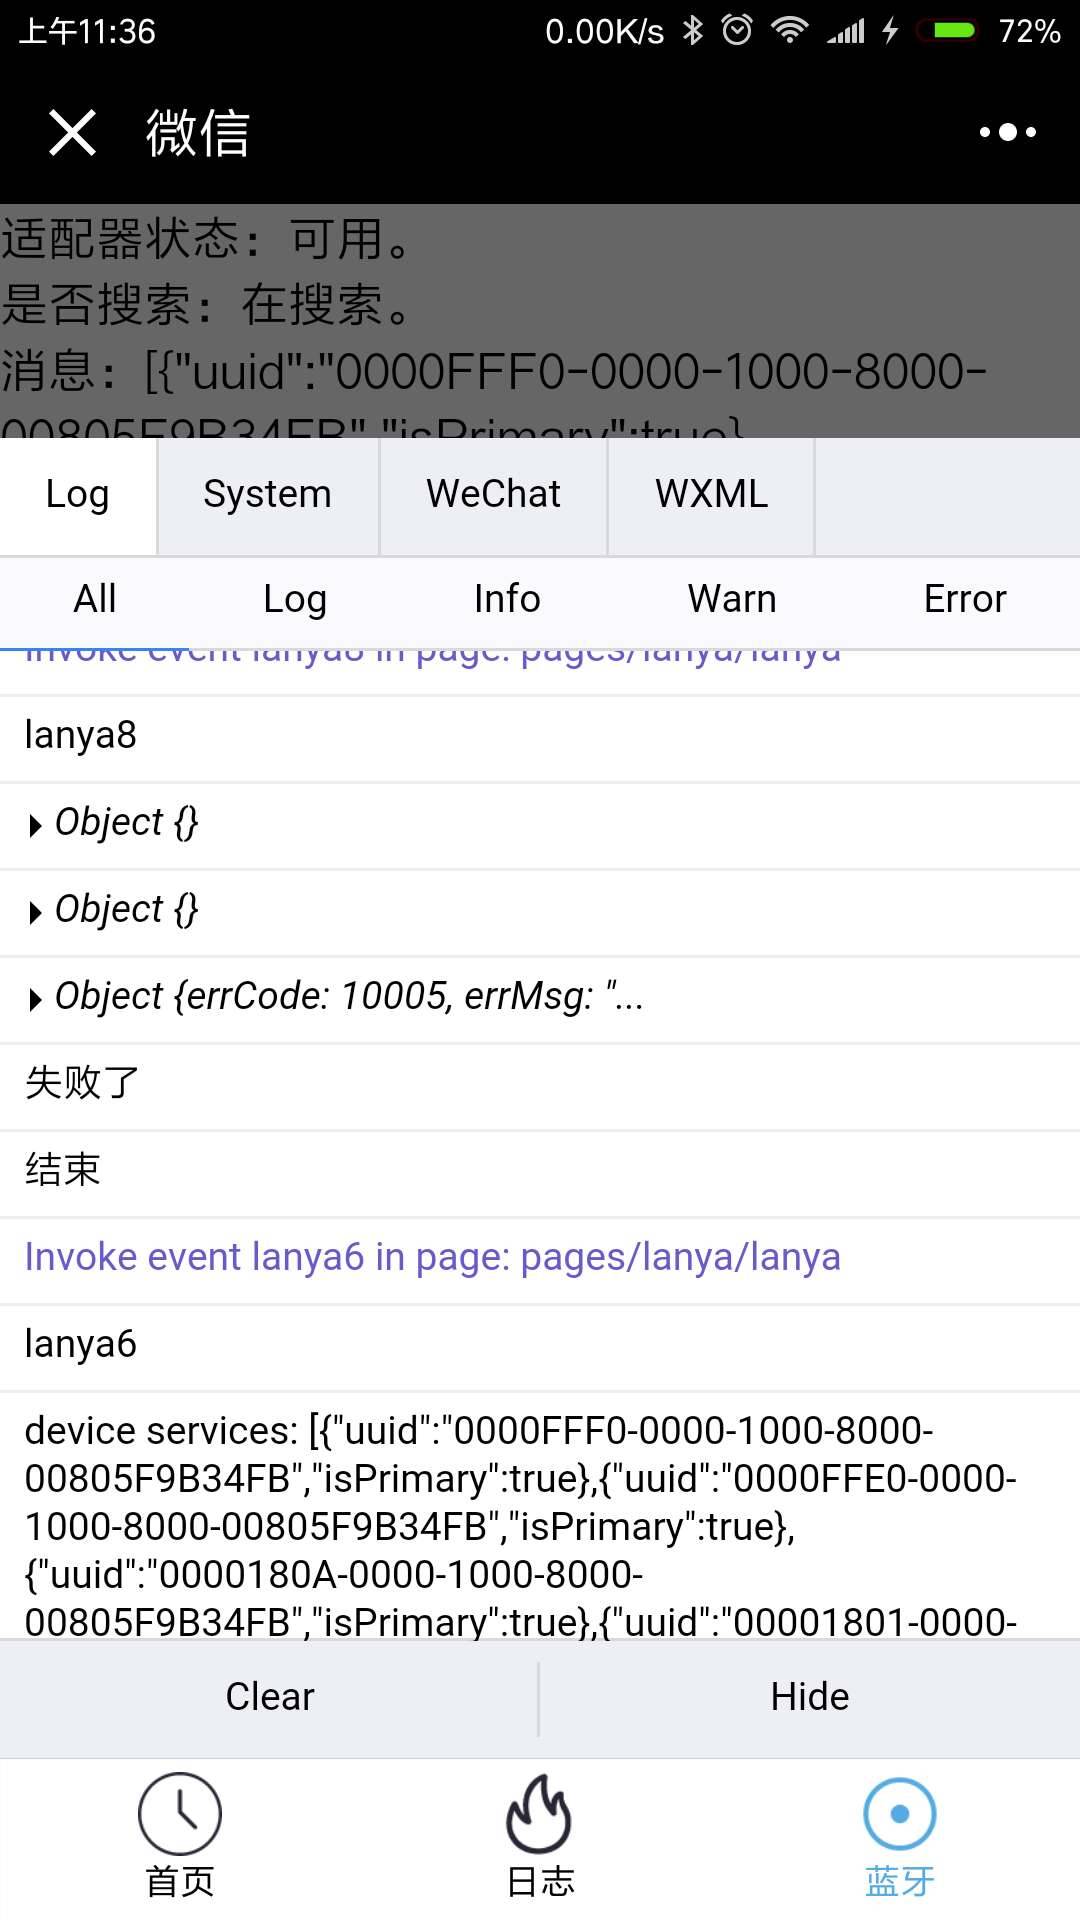Screen dimensions: 1080x1920
Task: Tap the 0.00K/s network speed text
Action: (604, 32)
